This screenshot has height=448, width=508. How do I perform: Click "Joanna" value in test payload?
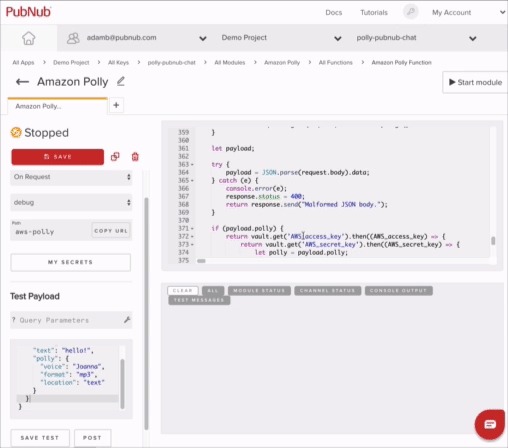click(87, 366)
